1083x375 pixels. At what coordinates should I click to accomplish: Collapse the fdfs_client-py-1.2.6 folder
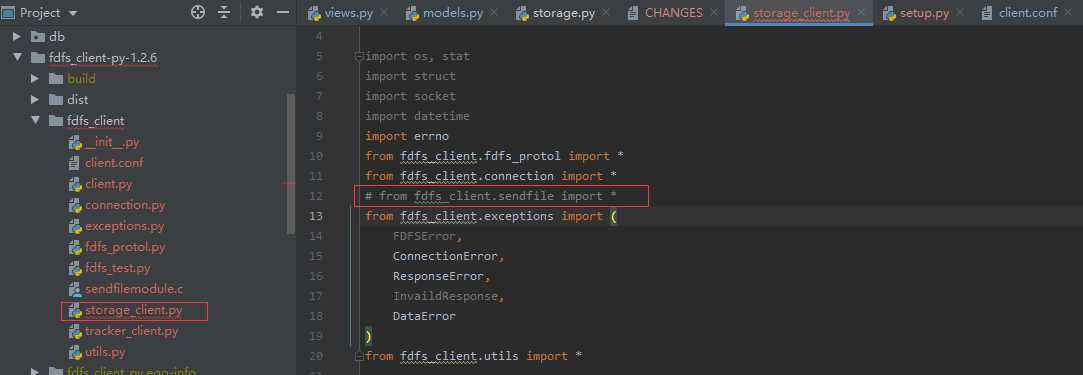pos(17,57)
